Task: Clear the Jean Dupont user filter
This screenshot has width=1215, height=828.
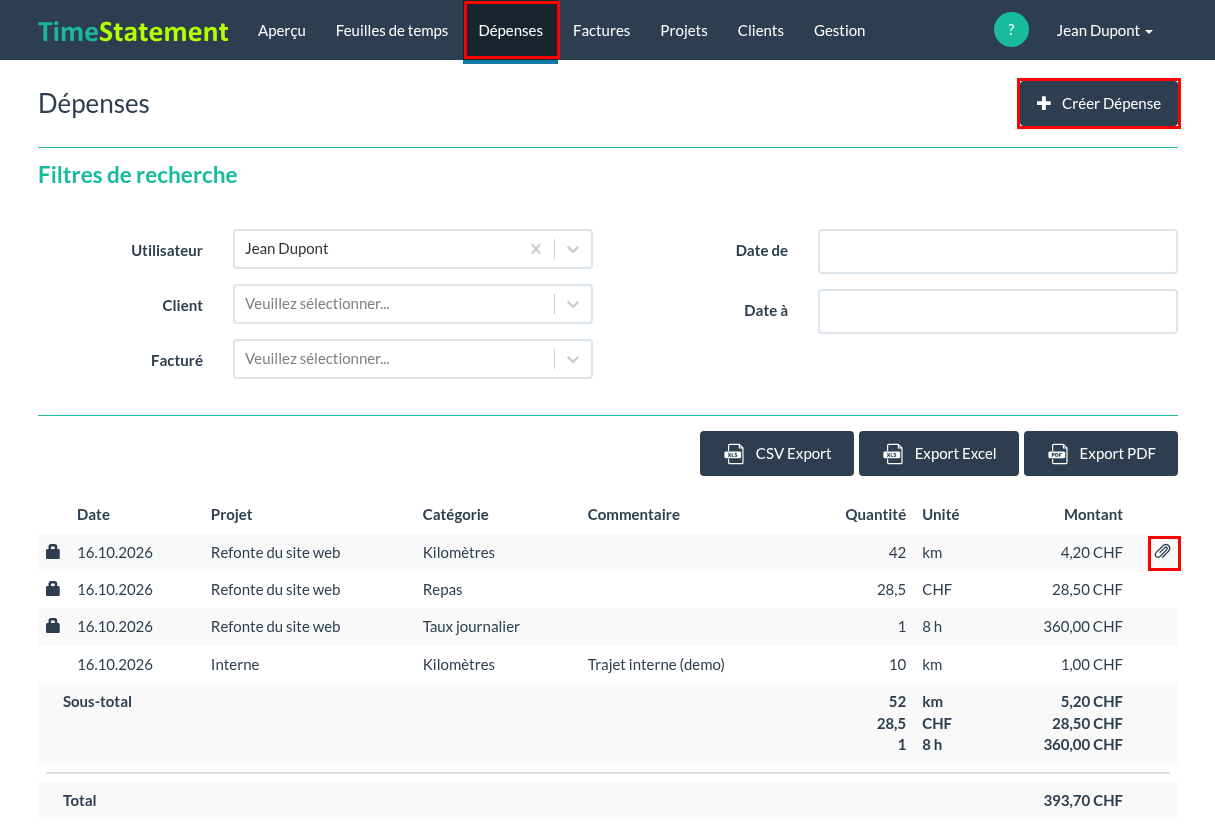Action: point(536,249)
